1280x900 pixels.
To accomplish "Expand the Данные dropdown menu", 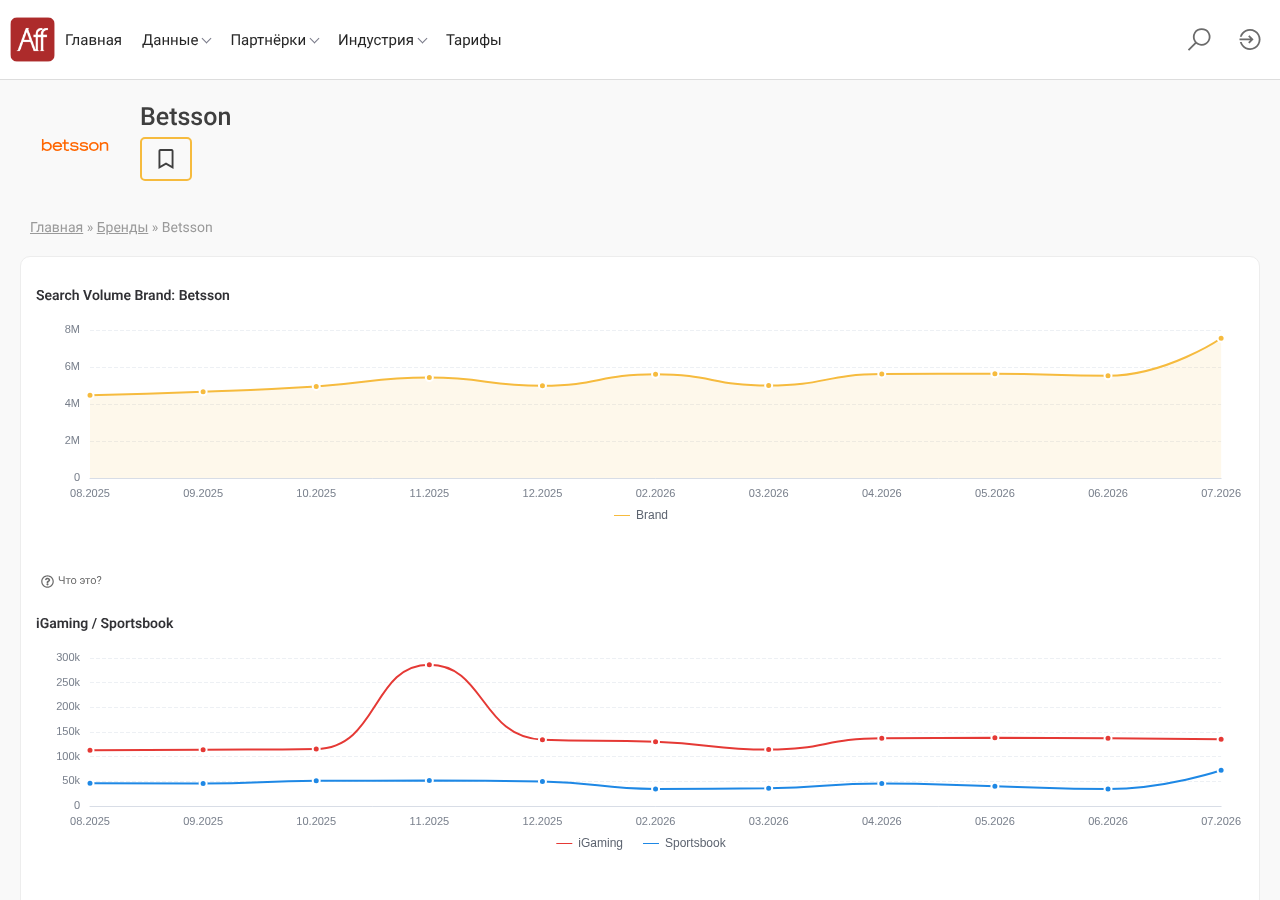I will tap(176, 40).
